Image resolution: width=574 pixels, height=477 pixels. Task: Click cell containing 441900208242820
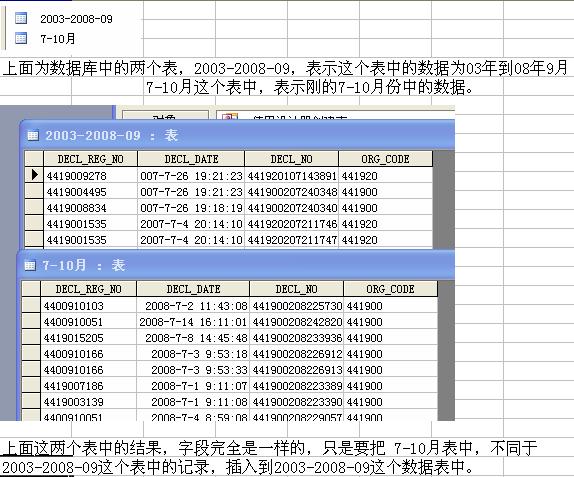tap(297, 322)
